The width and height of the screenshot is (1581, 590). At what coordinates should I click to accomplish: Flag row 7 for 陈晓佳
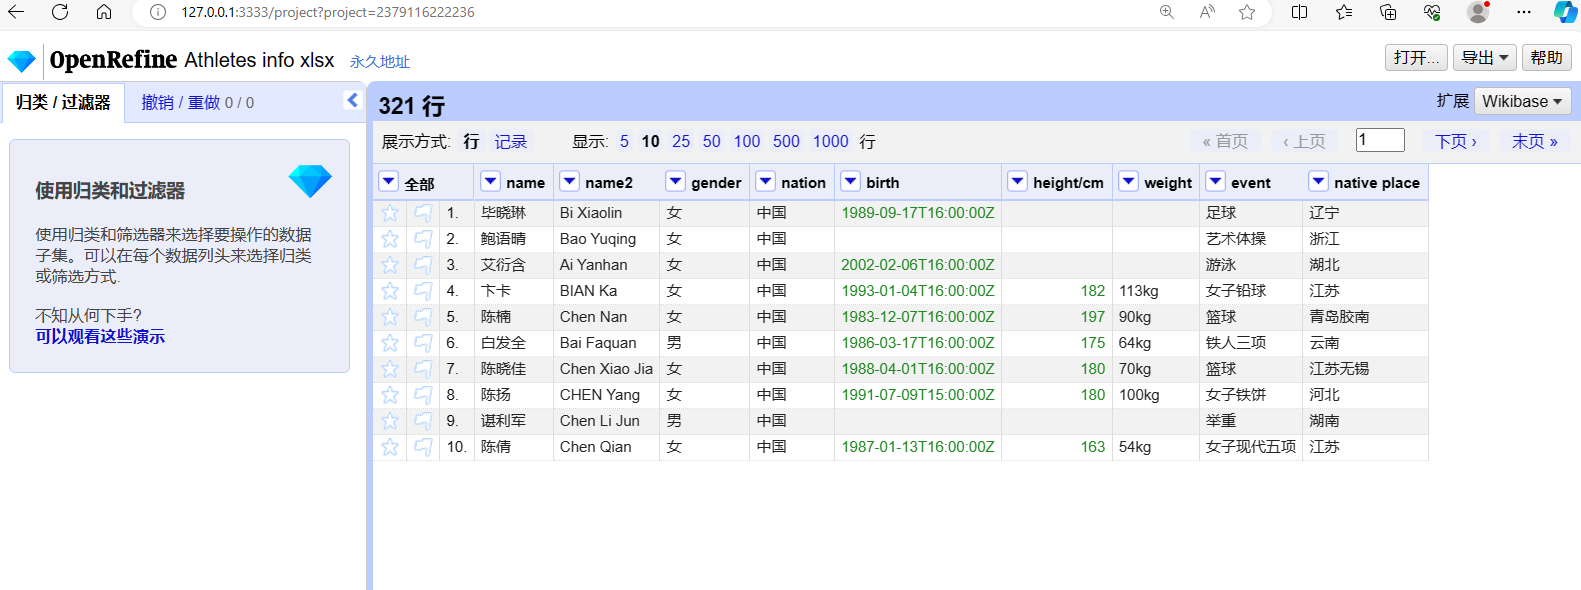tap(423, 369)
